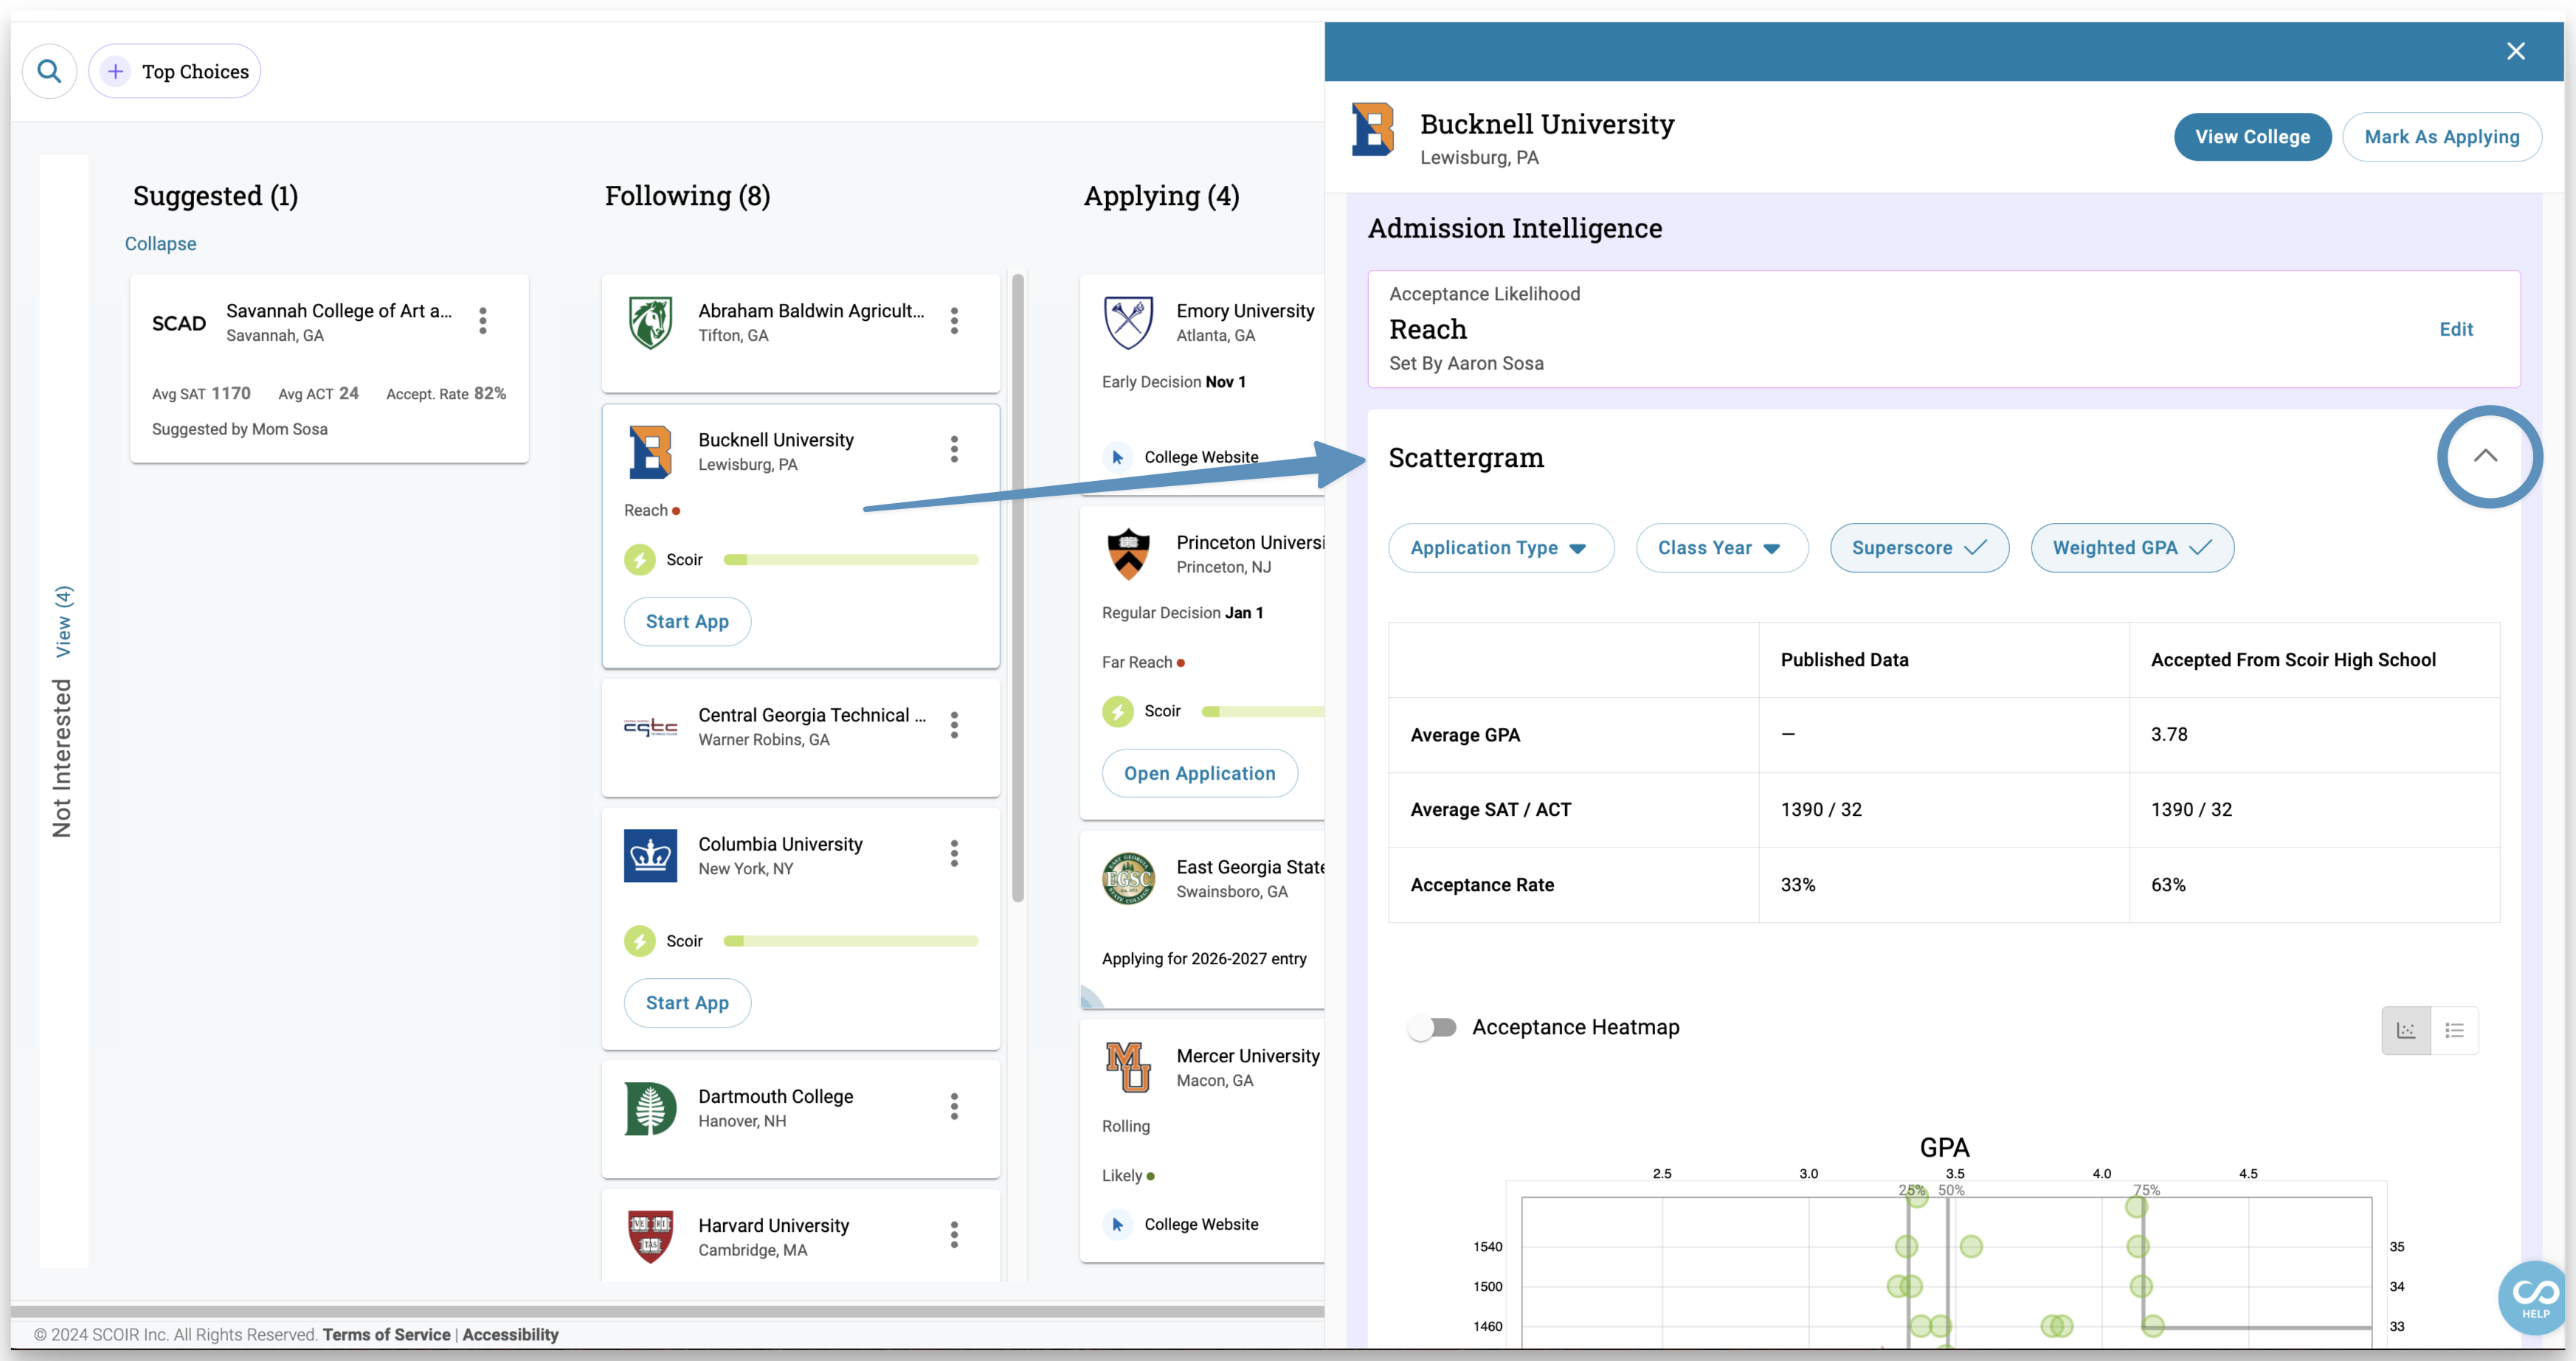Open the Harvard University card three-dot menu
The width and height of the screenshot is (2576, 1361).
point(954,1235)
